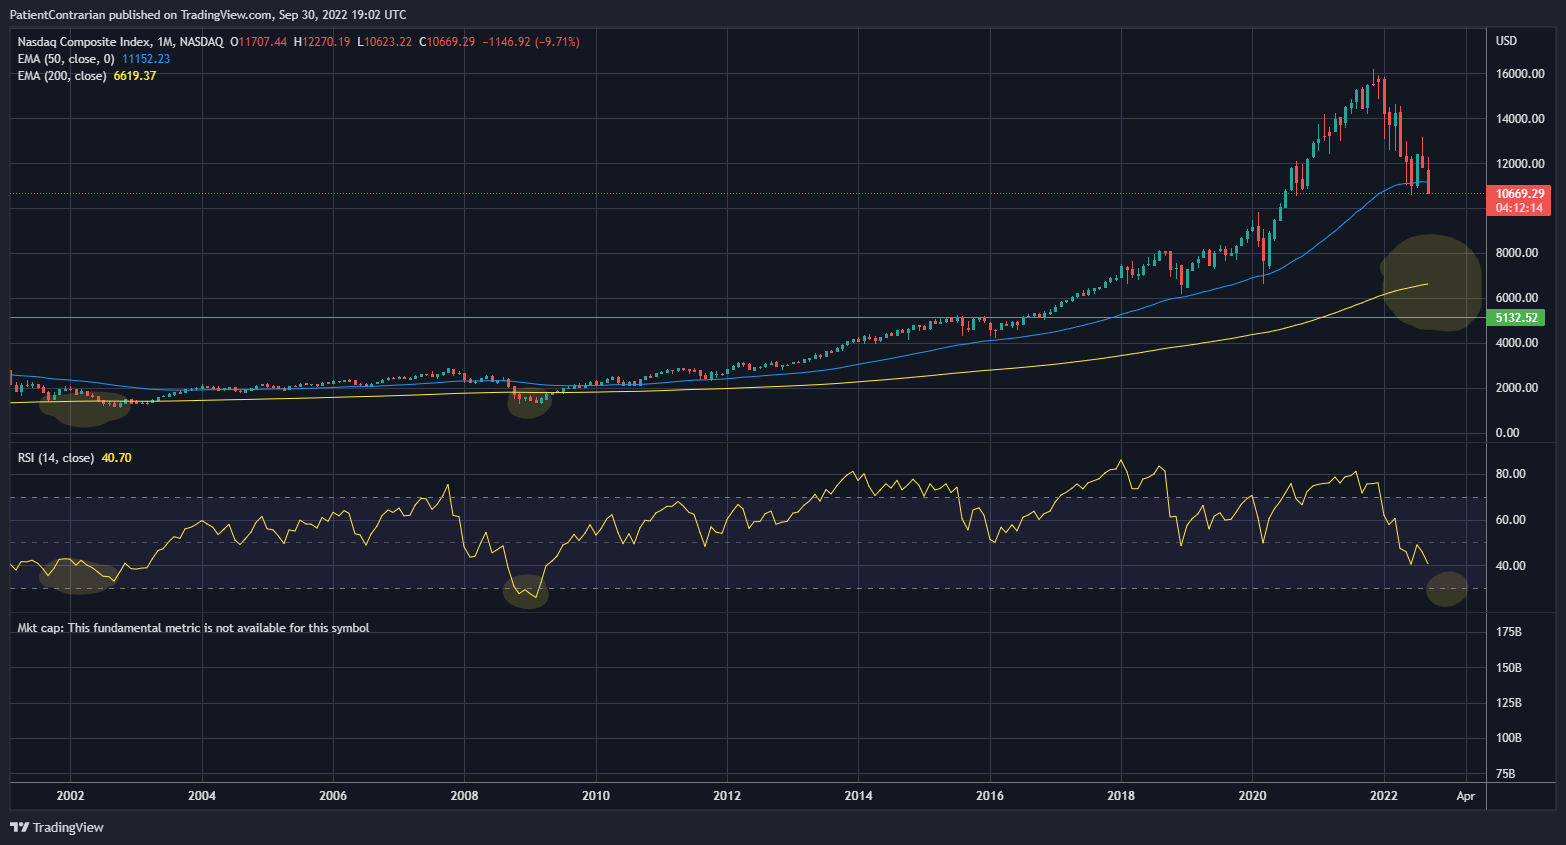Click the 150B market cap axis label
1566x845 pixels.
point(1509,668)
